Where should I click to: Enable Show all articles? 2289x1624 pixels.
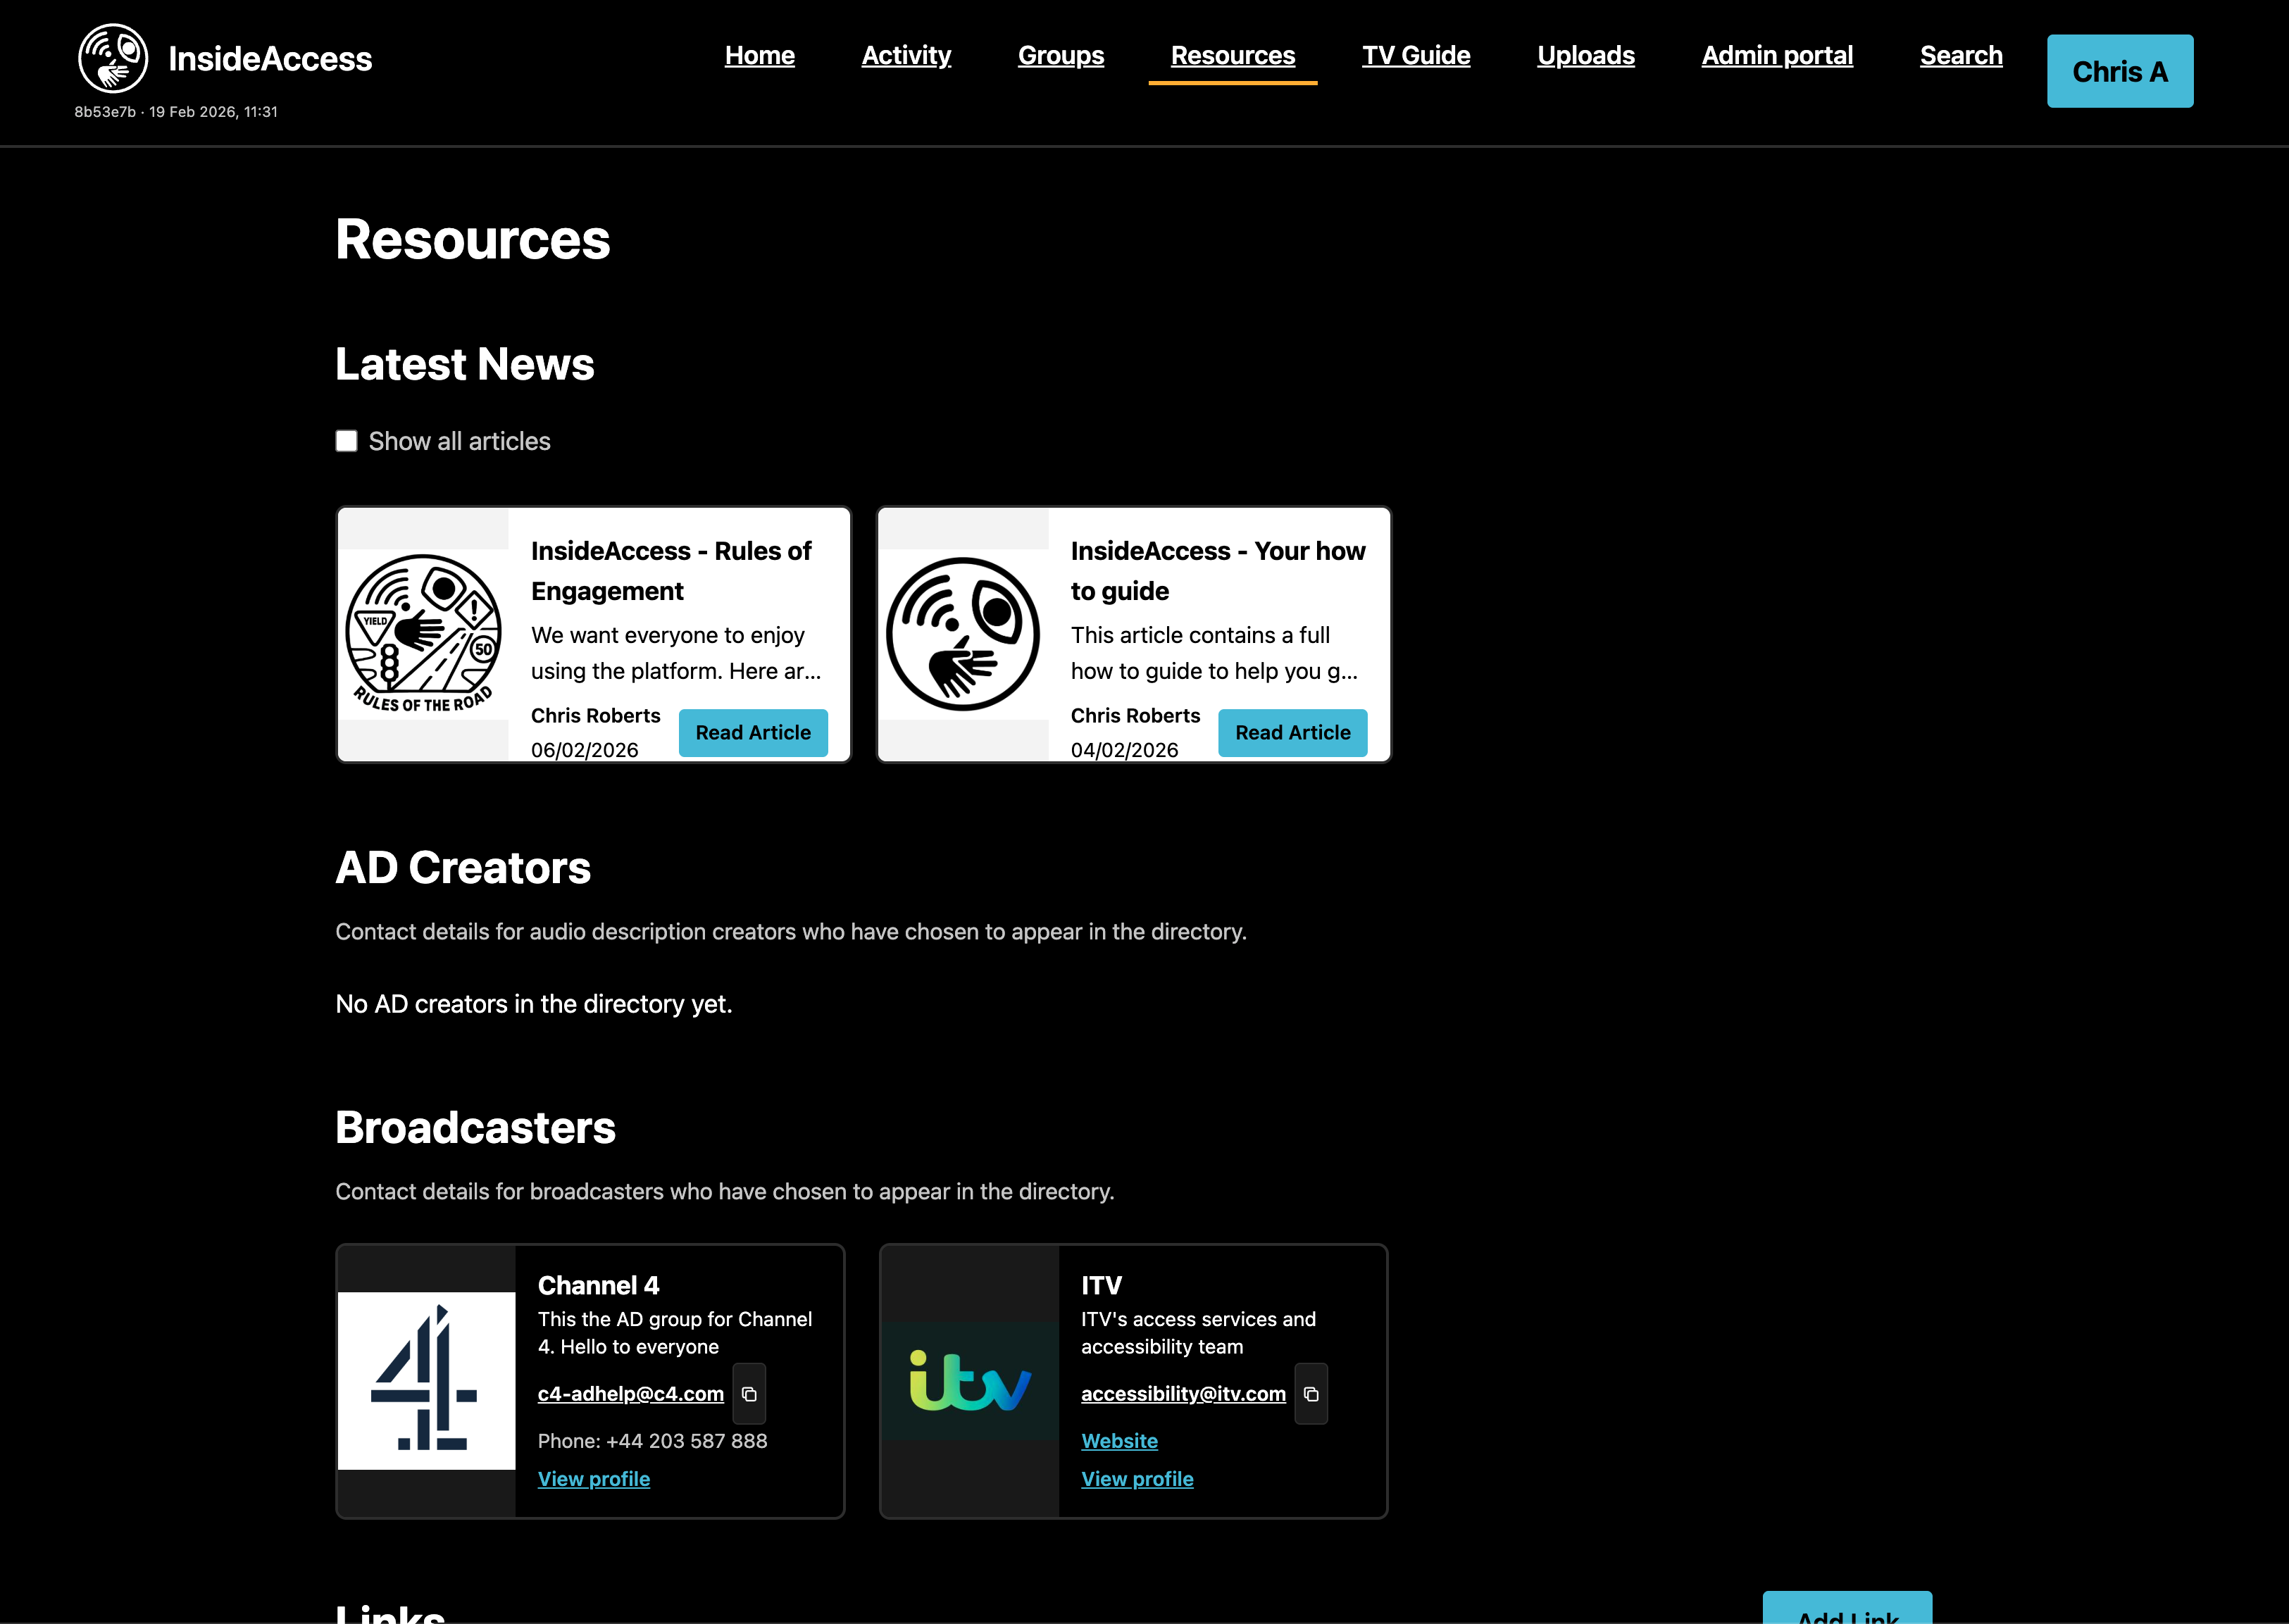(346, 440)
